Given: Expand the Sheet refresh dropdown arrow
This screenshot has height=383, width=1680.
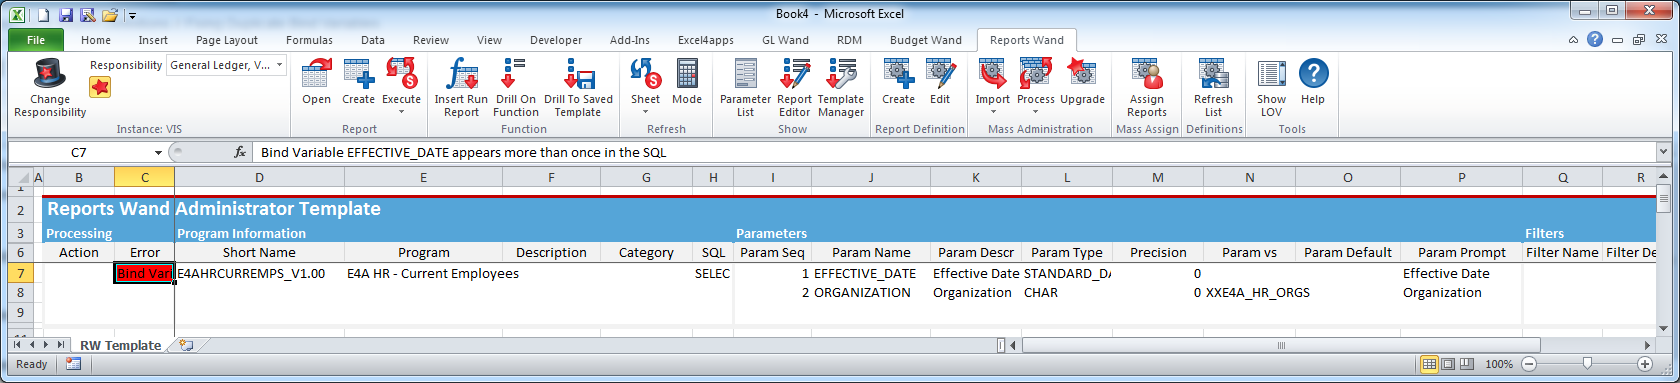Looking at the screenshot, I should (645, 112).
